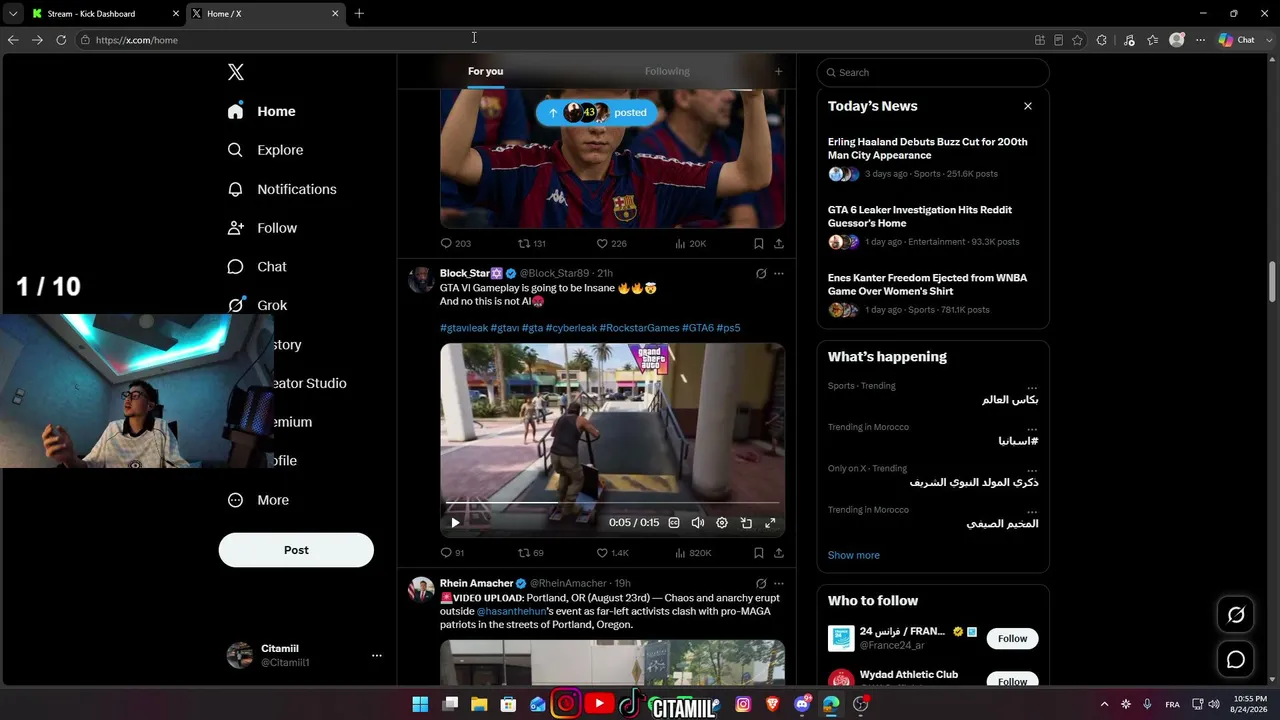This screenshot has width=1280, height=720.
Task: Select the Home / X browser tab
Action: [265, 14]
